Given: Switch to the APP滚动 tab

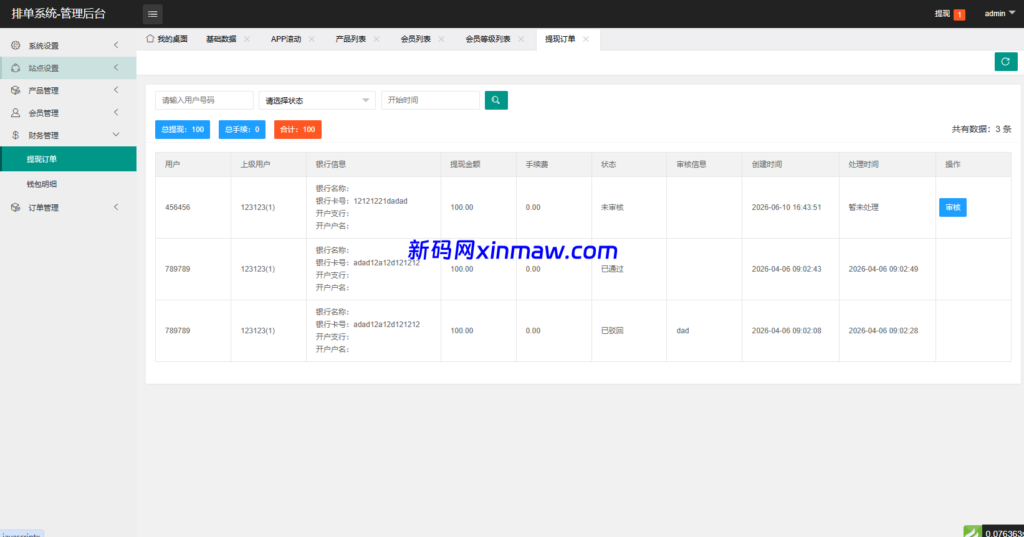Looking at the screenshot, I should (x=286, y=39).
